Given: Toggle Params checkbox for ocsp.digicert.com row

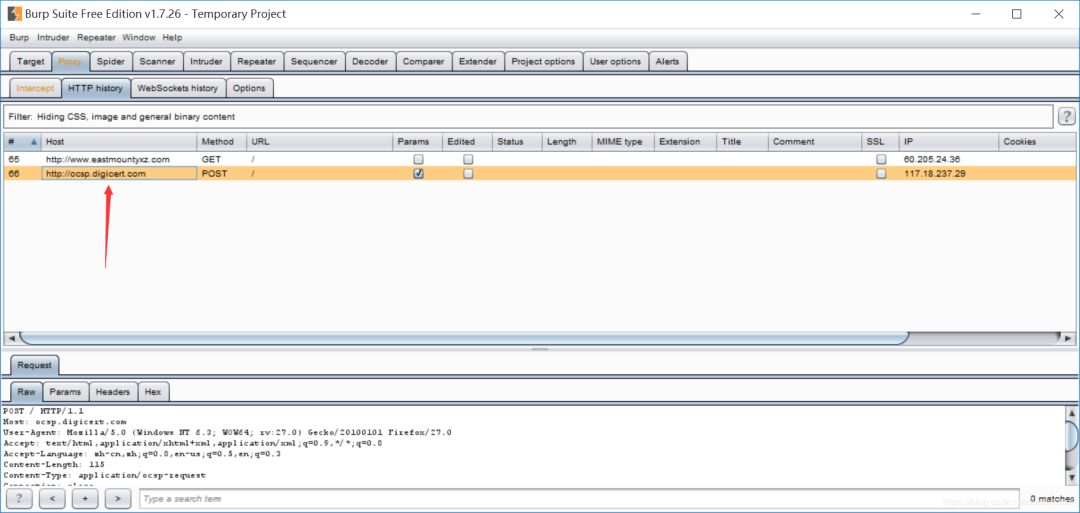Looking at the screenshot, I should click(418, 174).
